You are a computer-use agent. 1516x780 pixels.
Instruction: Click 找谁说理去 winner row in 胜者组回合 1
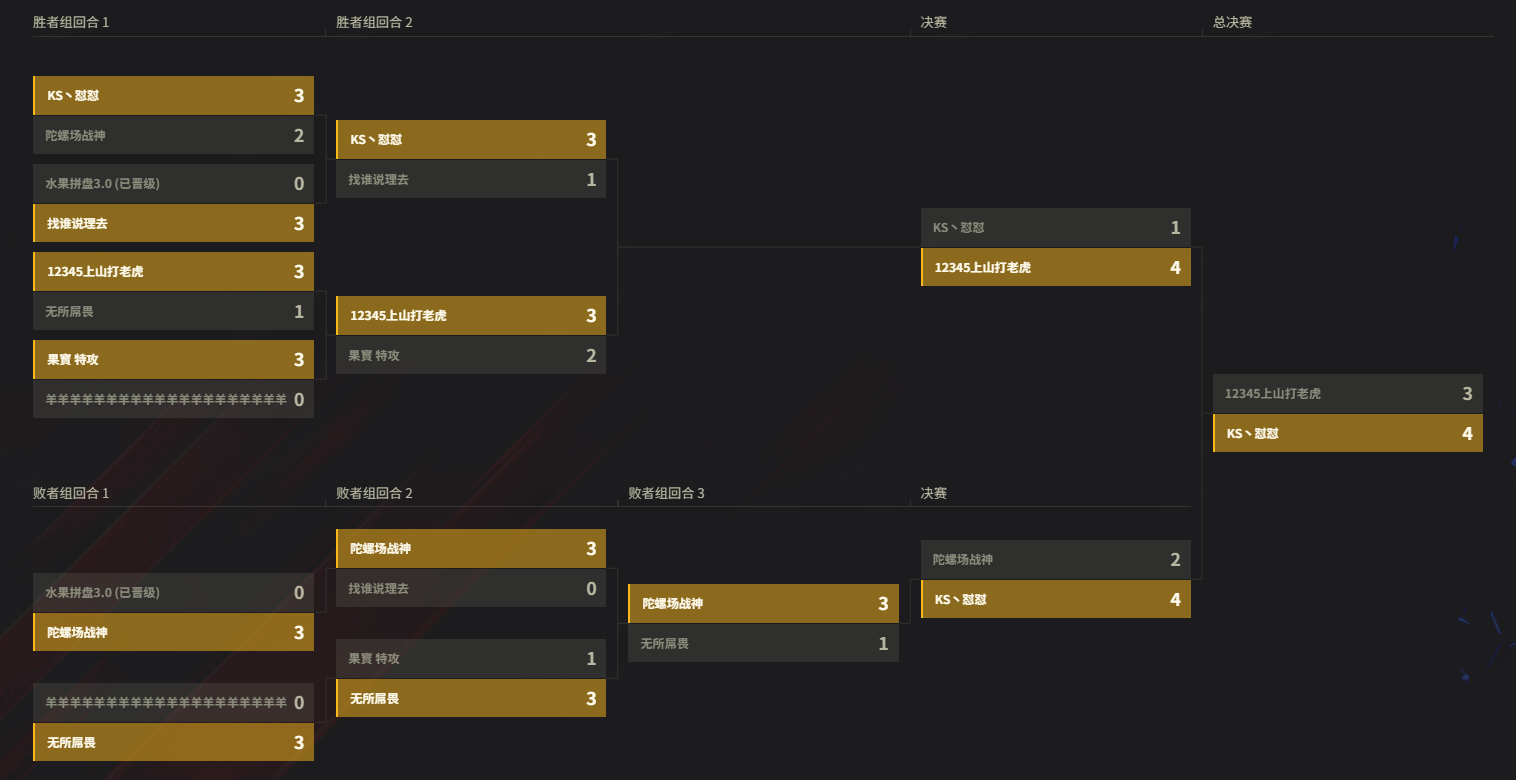coord(173,223)
